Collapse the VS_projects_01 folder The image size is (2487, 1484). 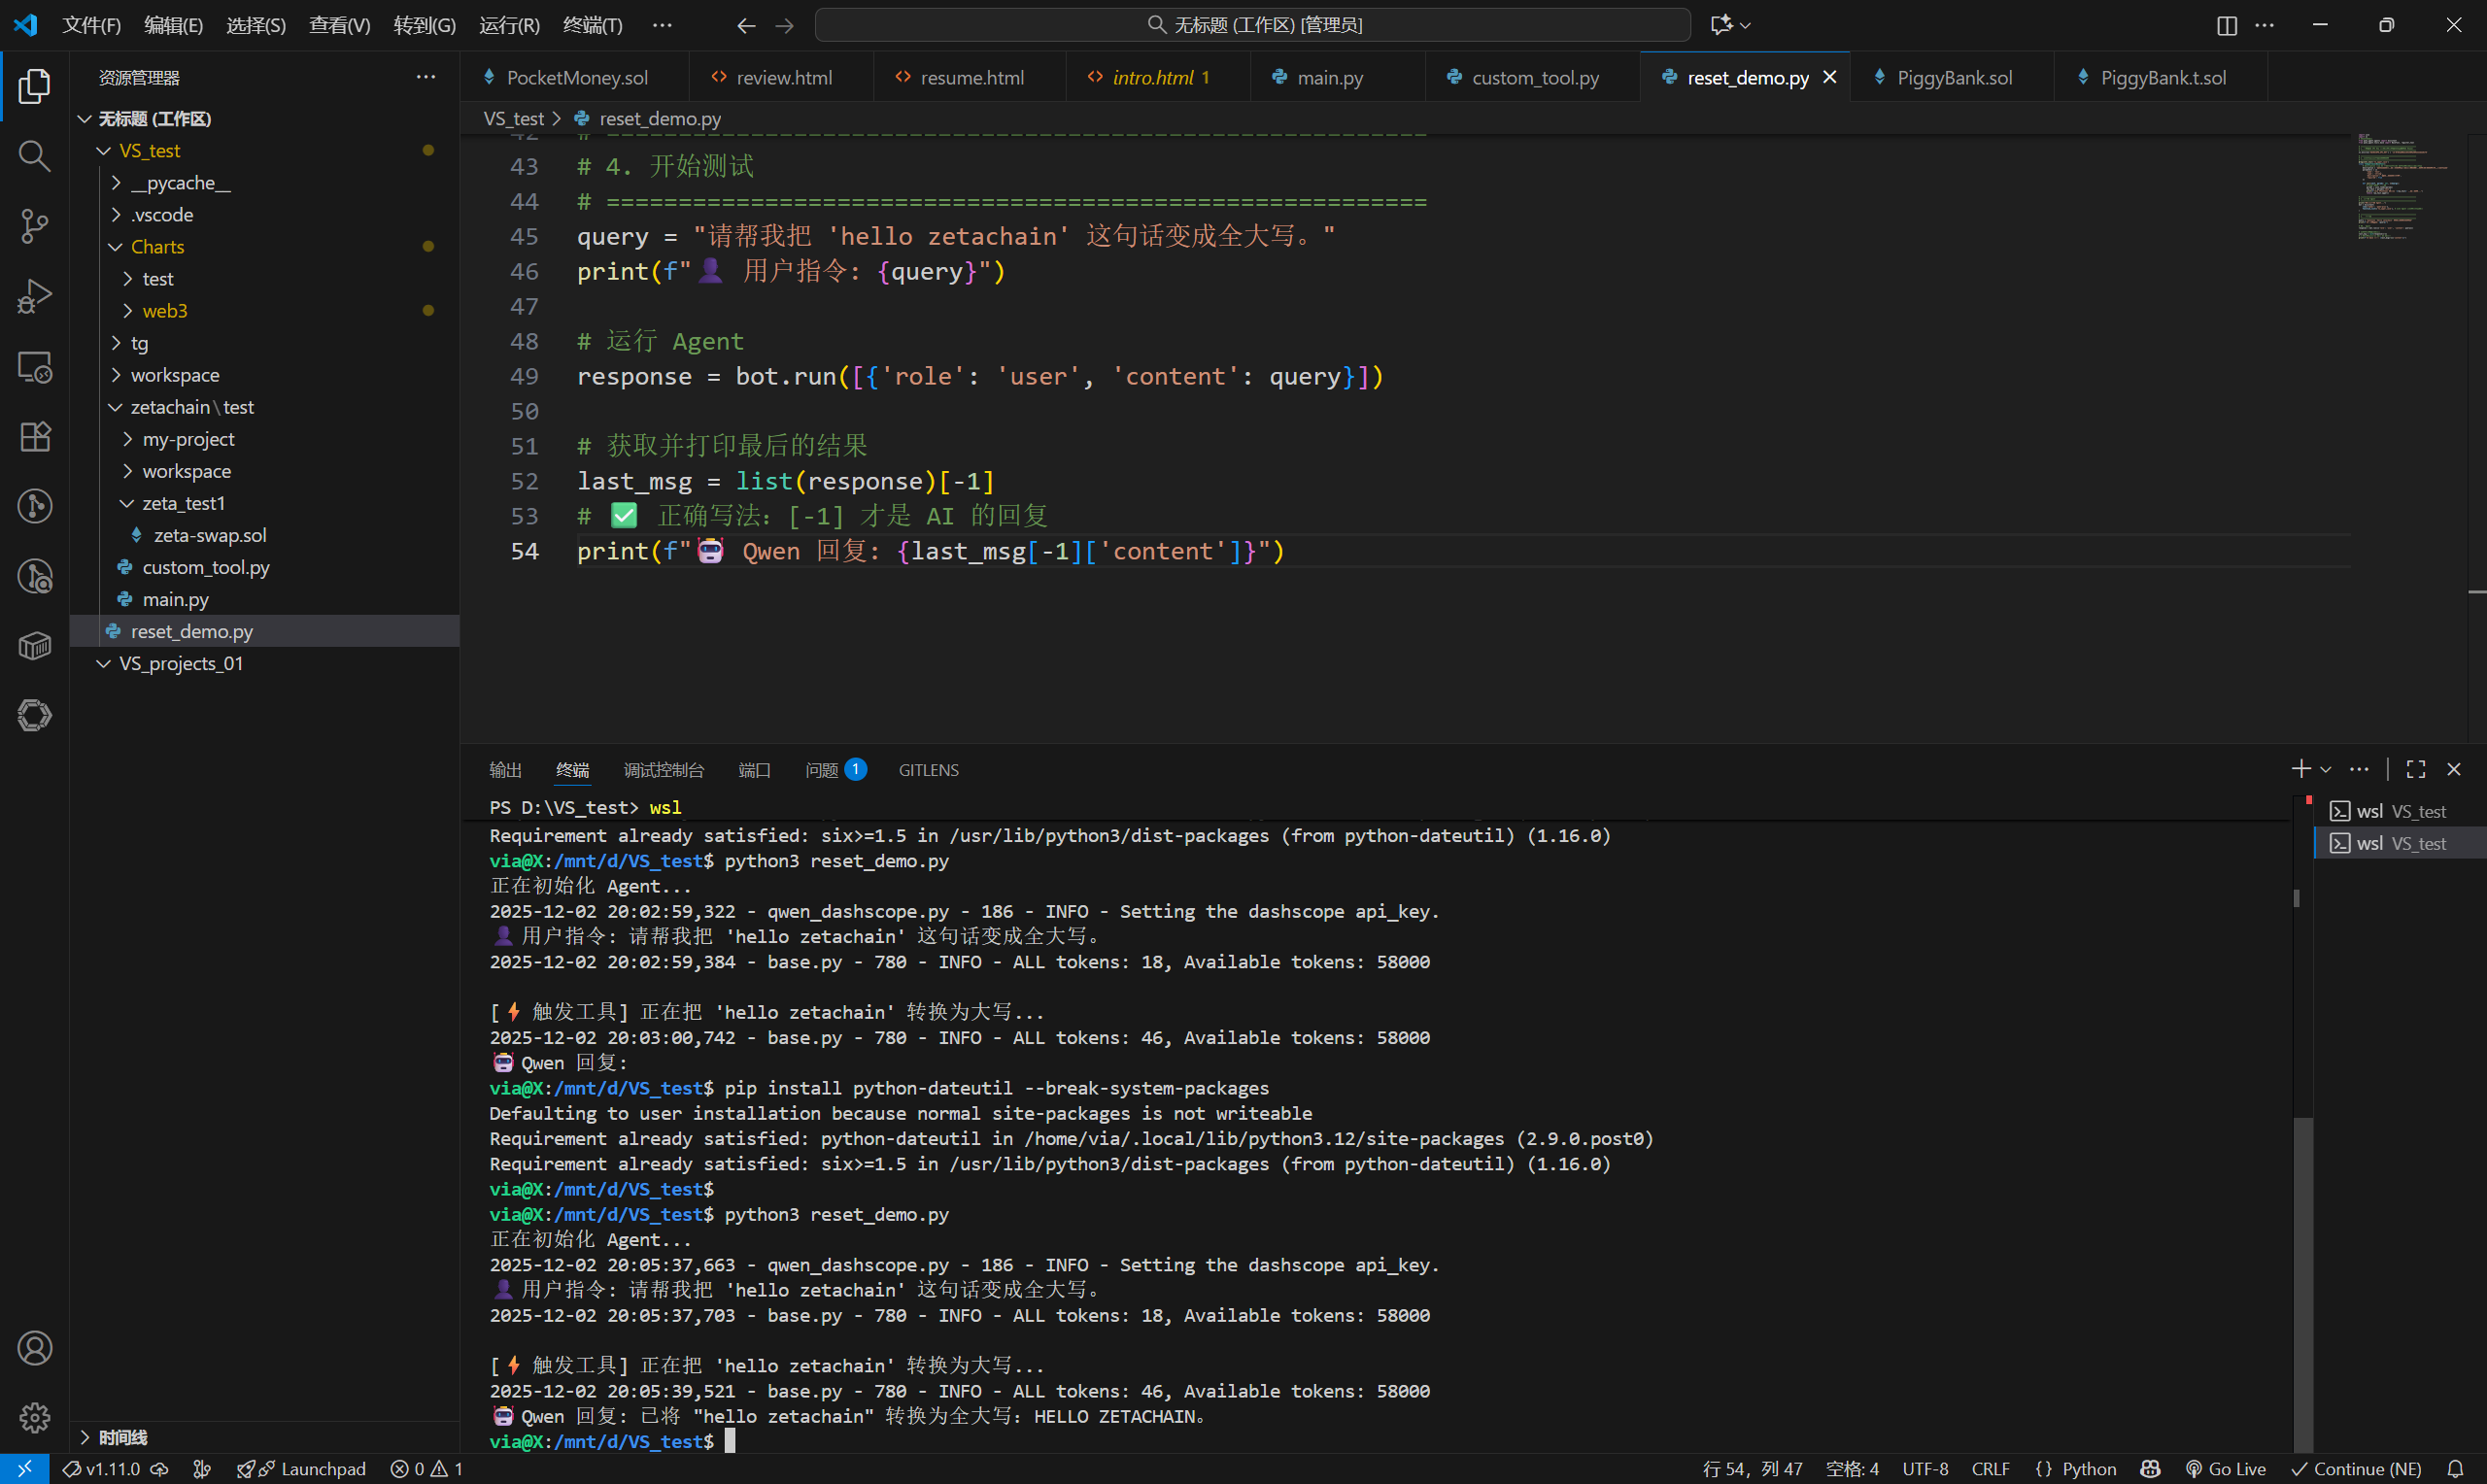(x=265, y=663)
